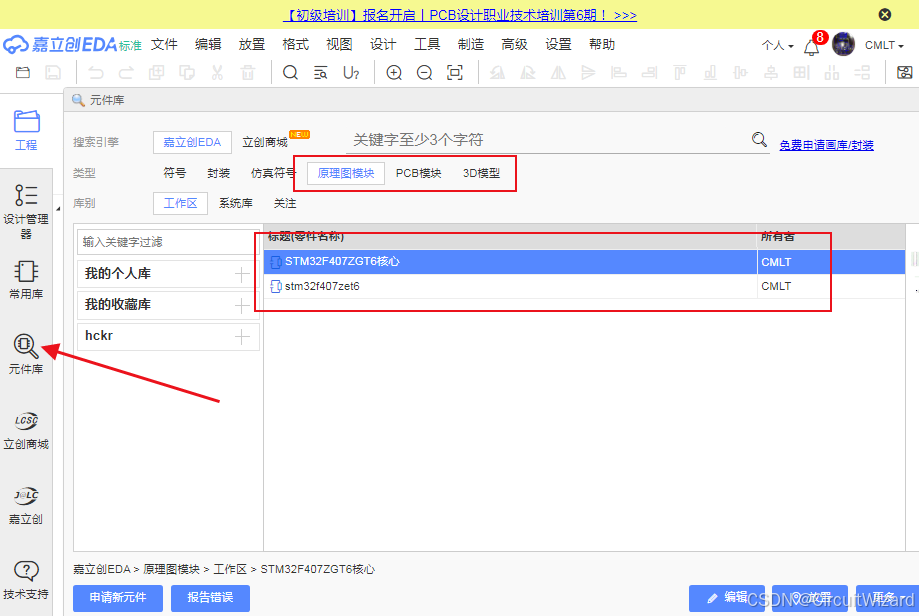Screen dimensions: 919x616
Task: Open the CMLT account dropdown
Action: click(884, 45)
